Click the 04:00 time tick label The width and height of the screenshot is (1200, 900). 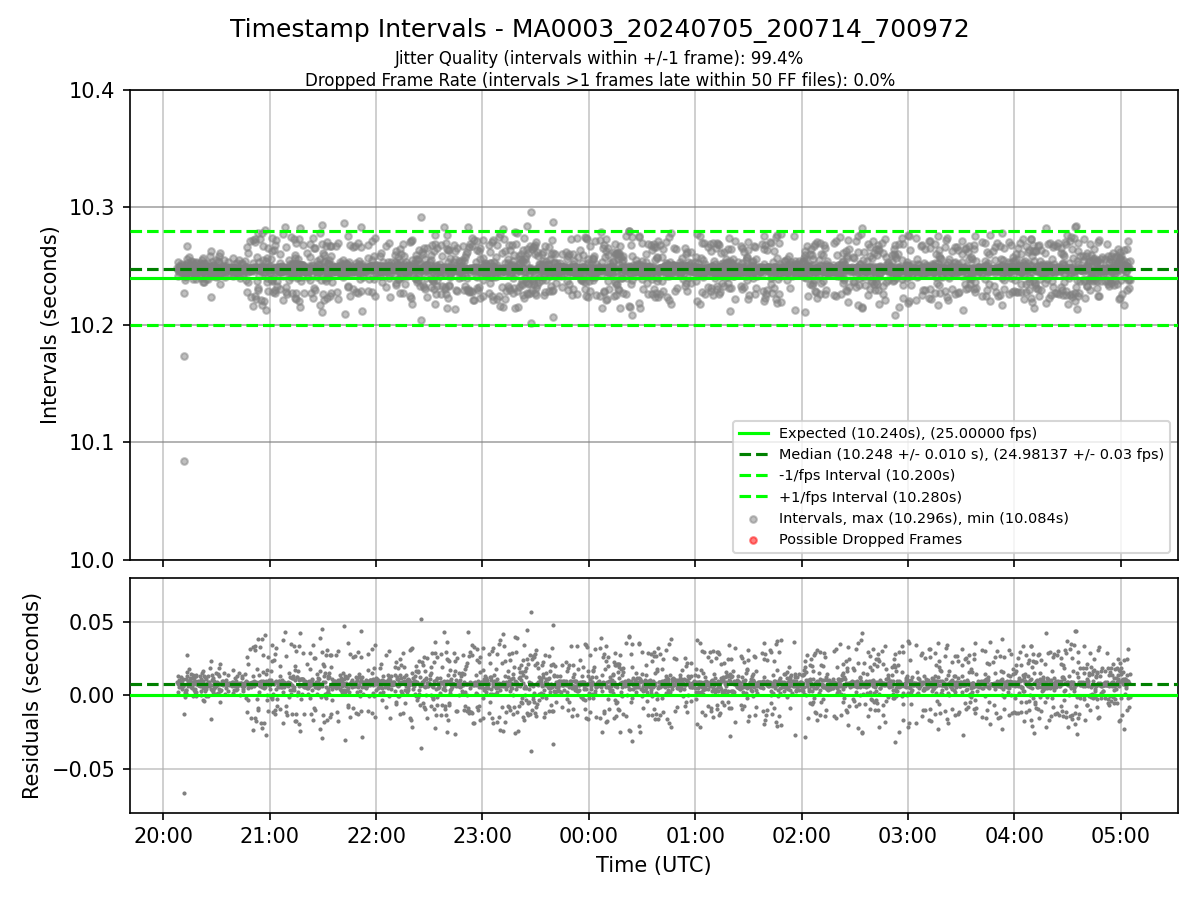pyautogui.click(x=1014, y=834)
